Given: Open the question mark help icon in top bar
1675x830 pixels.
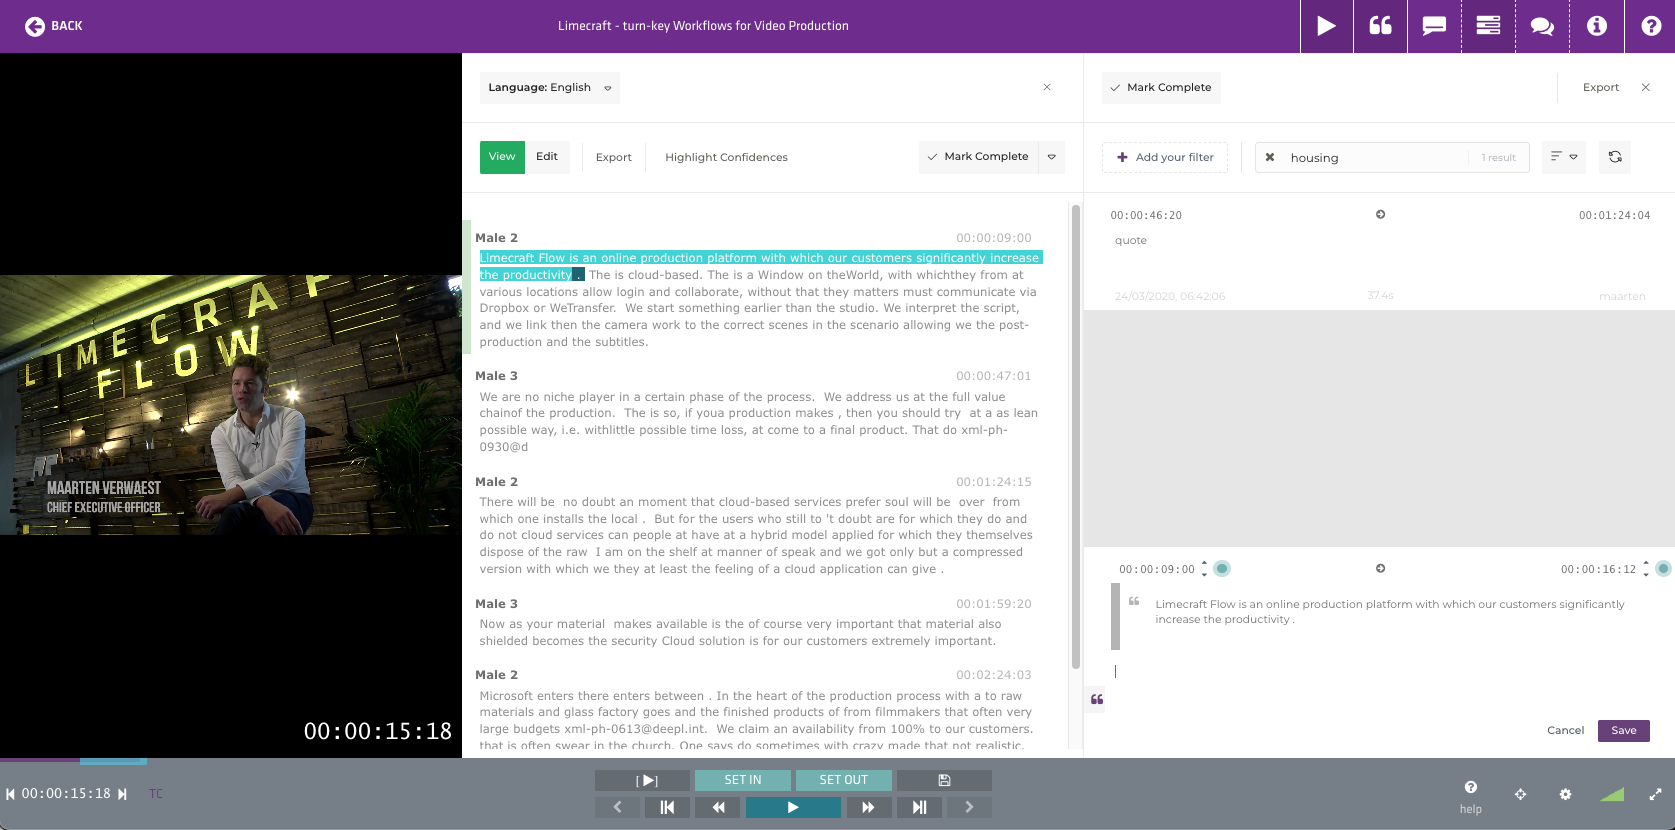Looking at the screenshot, I should coord(1651,26).
